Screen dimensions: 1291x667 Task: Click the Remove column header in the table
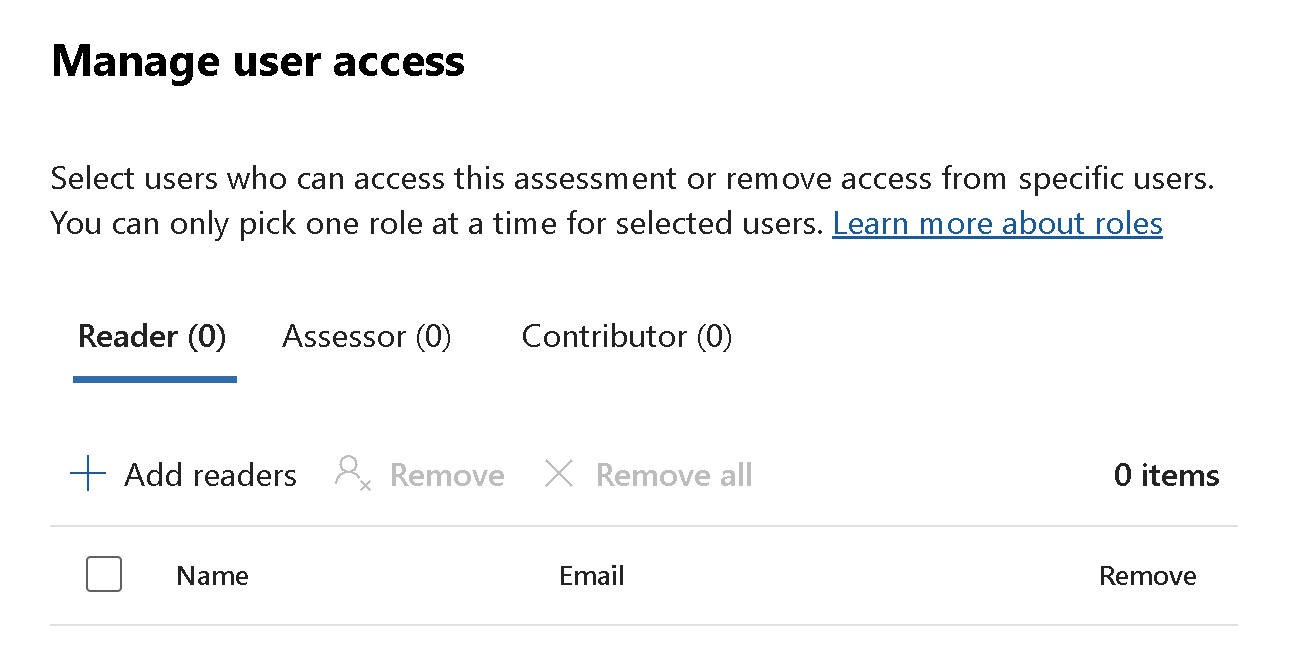pyautogui.click(x=1147, y=576)
